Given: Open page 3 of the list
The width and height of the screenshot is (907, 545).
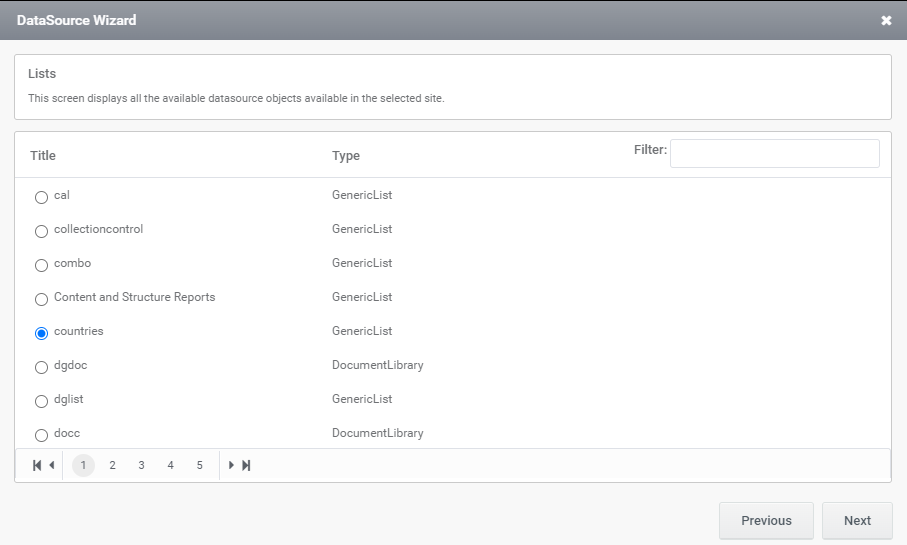Looking at the screenshot, I should coord(141,465).
